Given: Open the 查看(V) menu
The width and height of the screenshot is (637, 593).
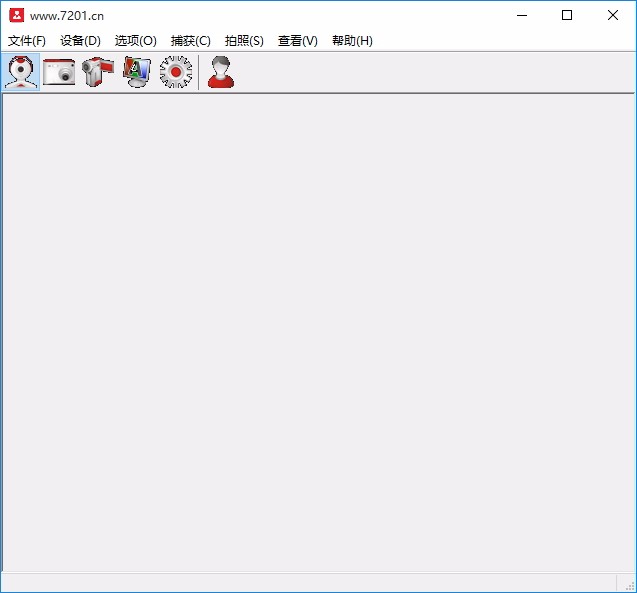Looking at the screenshot, I should point(298,41).
